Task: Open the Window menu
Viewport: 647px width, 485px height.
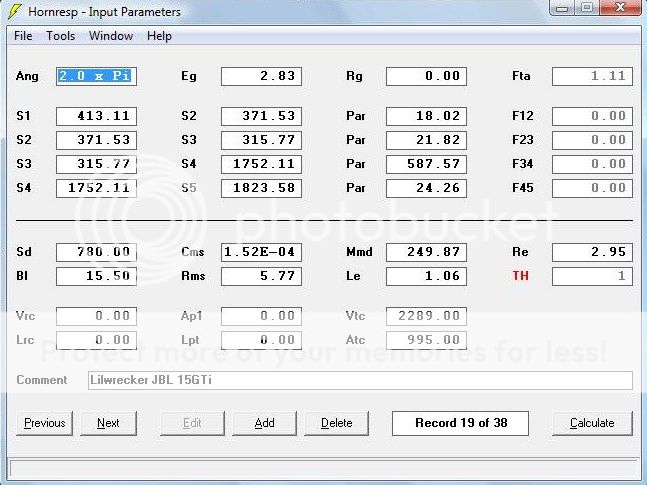Action: coord(111,36)
